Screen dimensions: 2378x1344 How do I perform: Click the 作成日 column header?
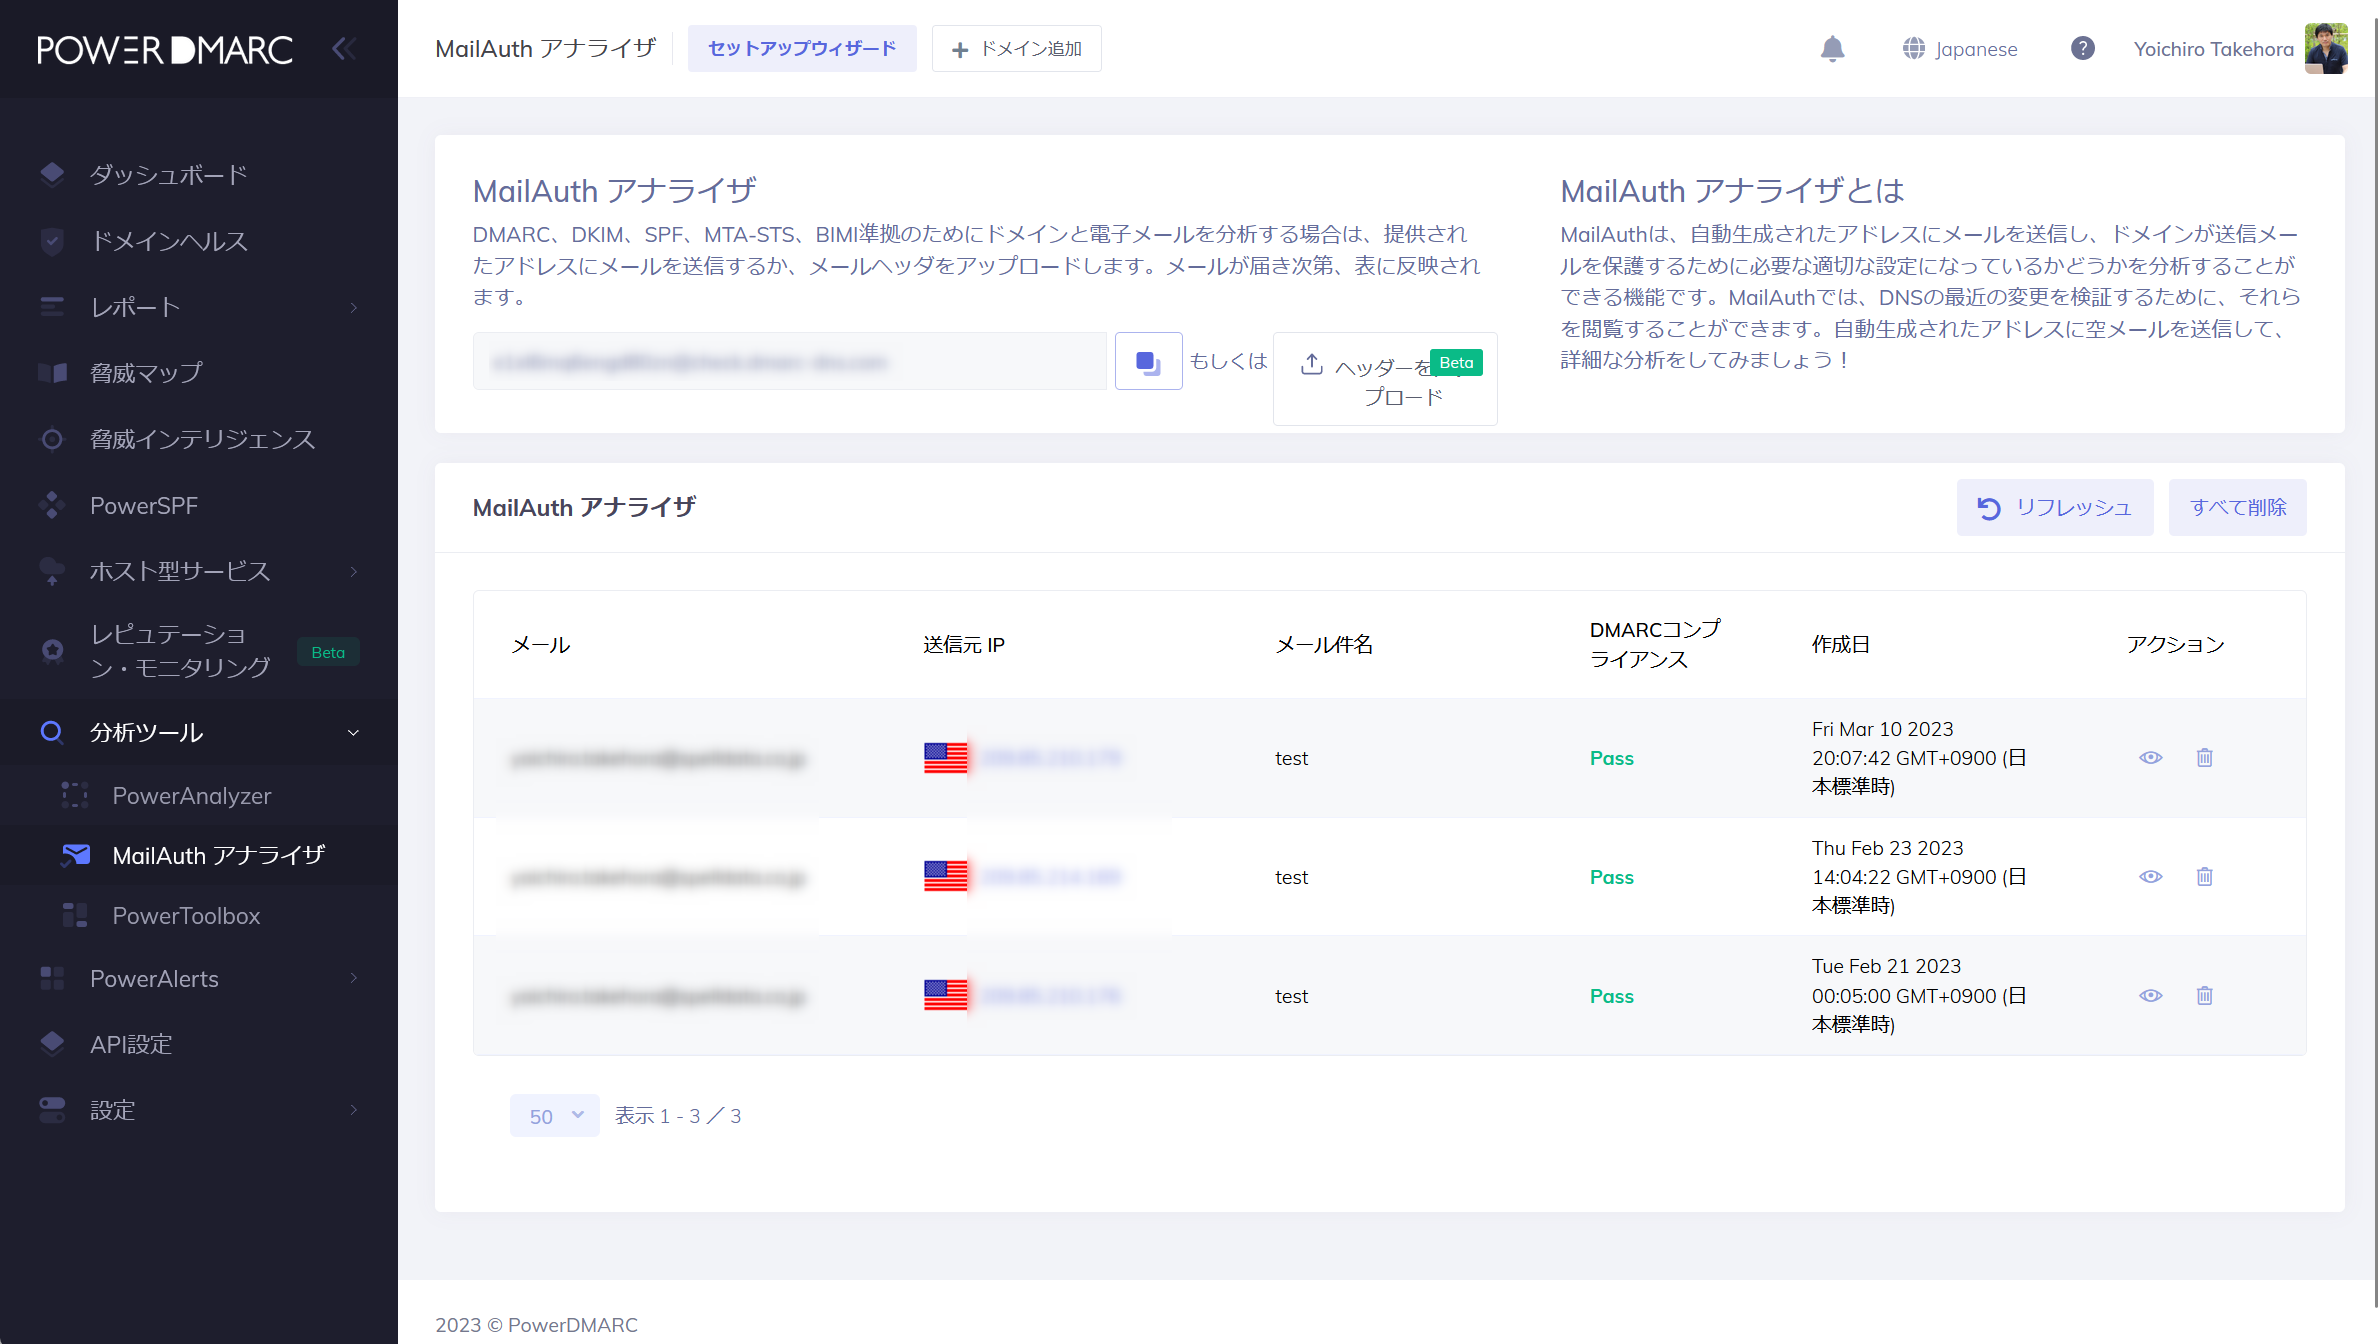click(x=1841, y=645)
